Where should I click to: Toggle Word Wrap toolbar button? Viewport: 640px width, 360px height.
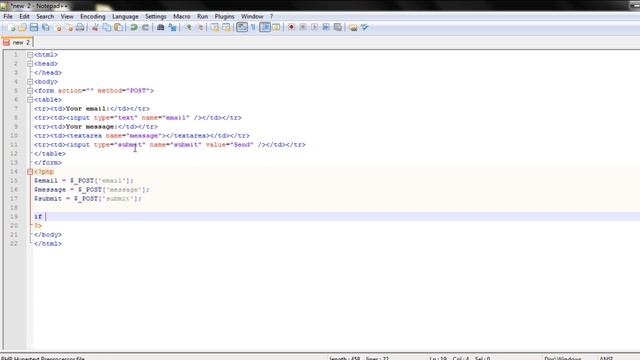[x=242, y=27]
